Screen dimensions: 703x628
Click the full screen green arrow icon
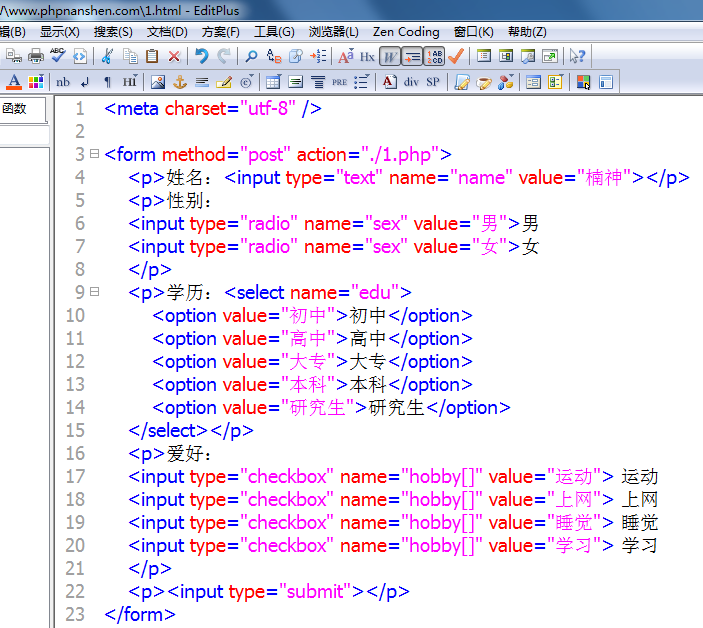(550, 56)
